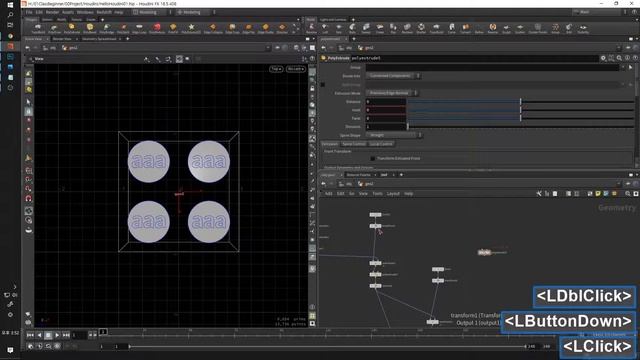Select the Convert shelf tool

point(465,28)
